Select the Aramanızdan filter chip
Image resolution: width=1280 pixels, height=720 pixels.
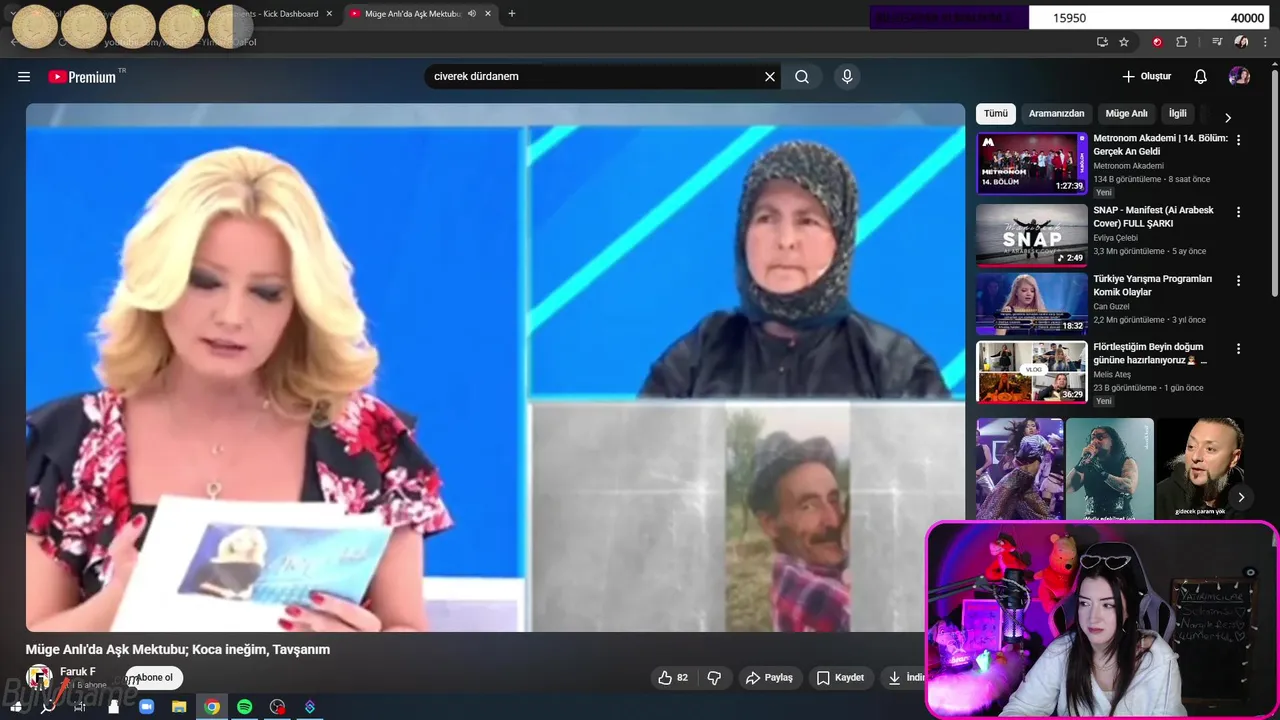click(1056, 114)
